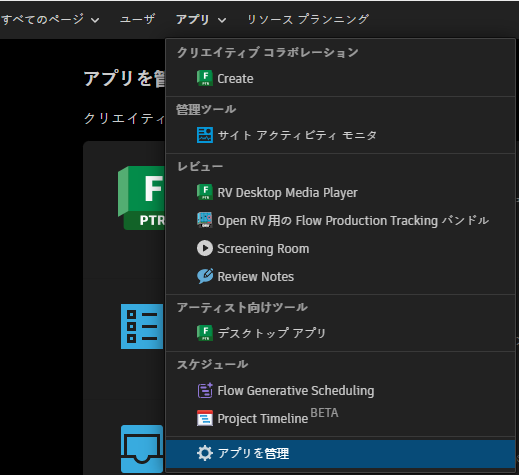Screen dimensions: 519x475
Task: Click the Open RV bundle icon
Action: click(x=205, y=220)
